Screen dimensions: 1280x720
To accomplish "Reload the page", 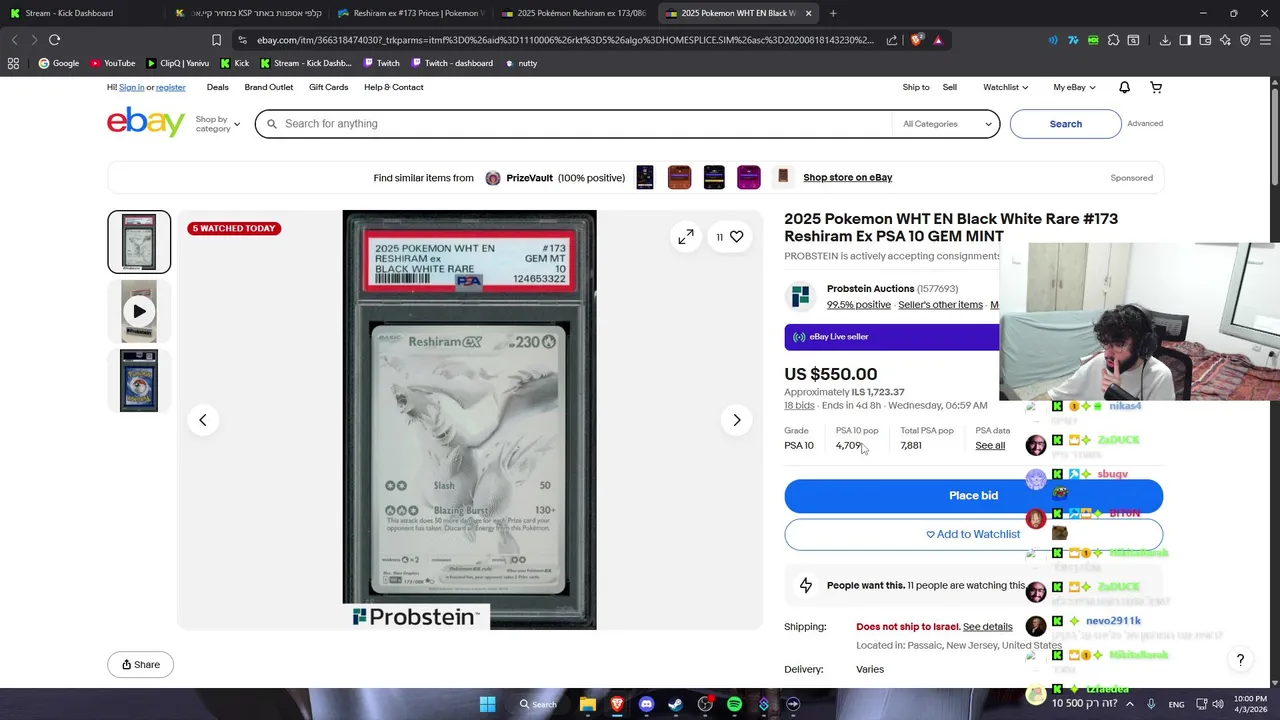I will point(54,40).
